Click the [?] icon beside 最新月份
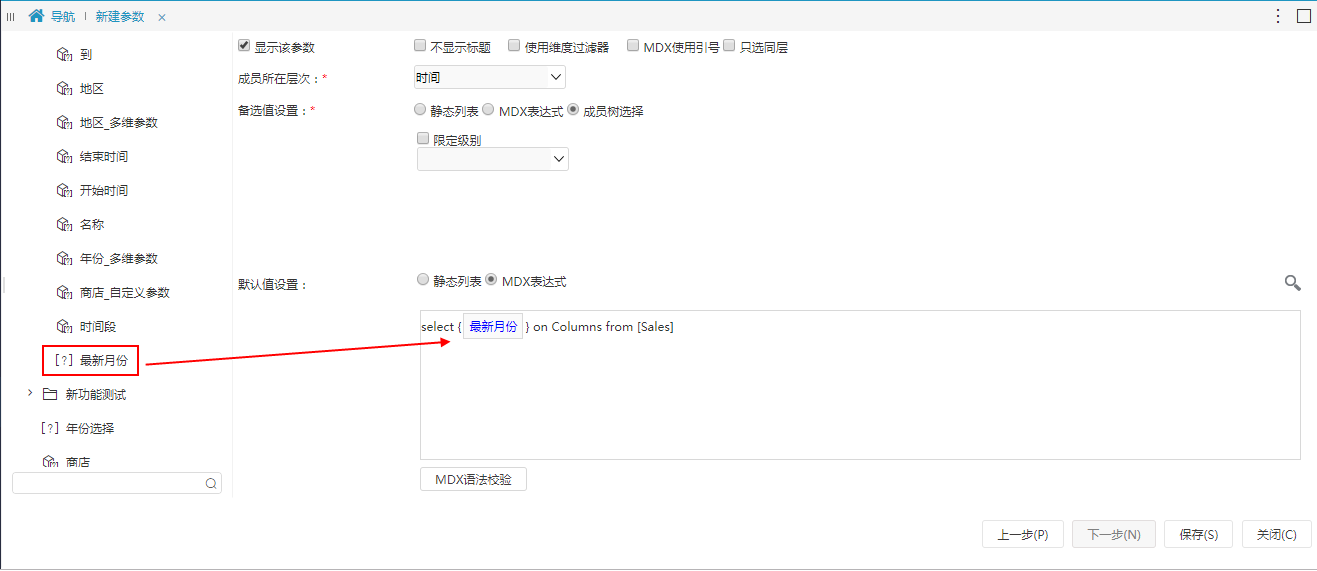 tap(64, 361)
